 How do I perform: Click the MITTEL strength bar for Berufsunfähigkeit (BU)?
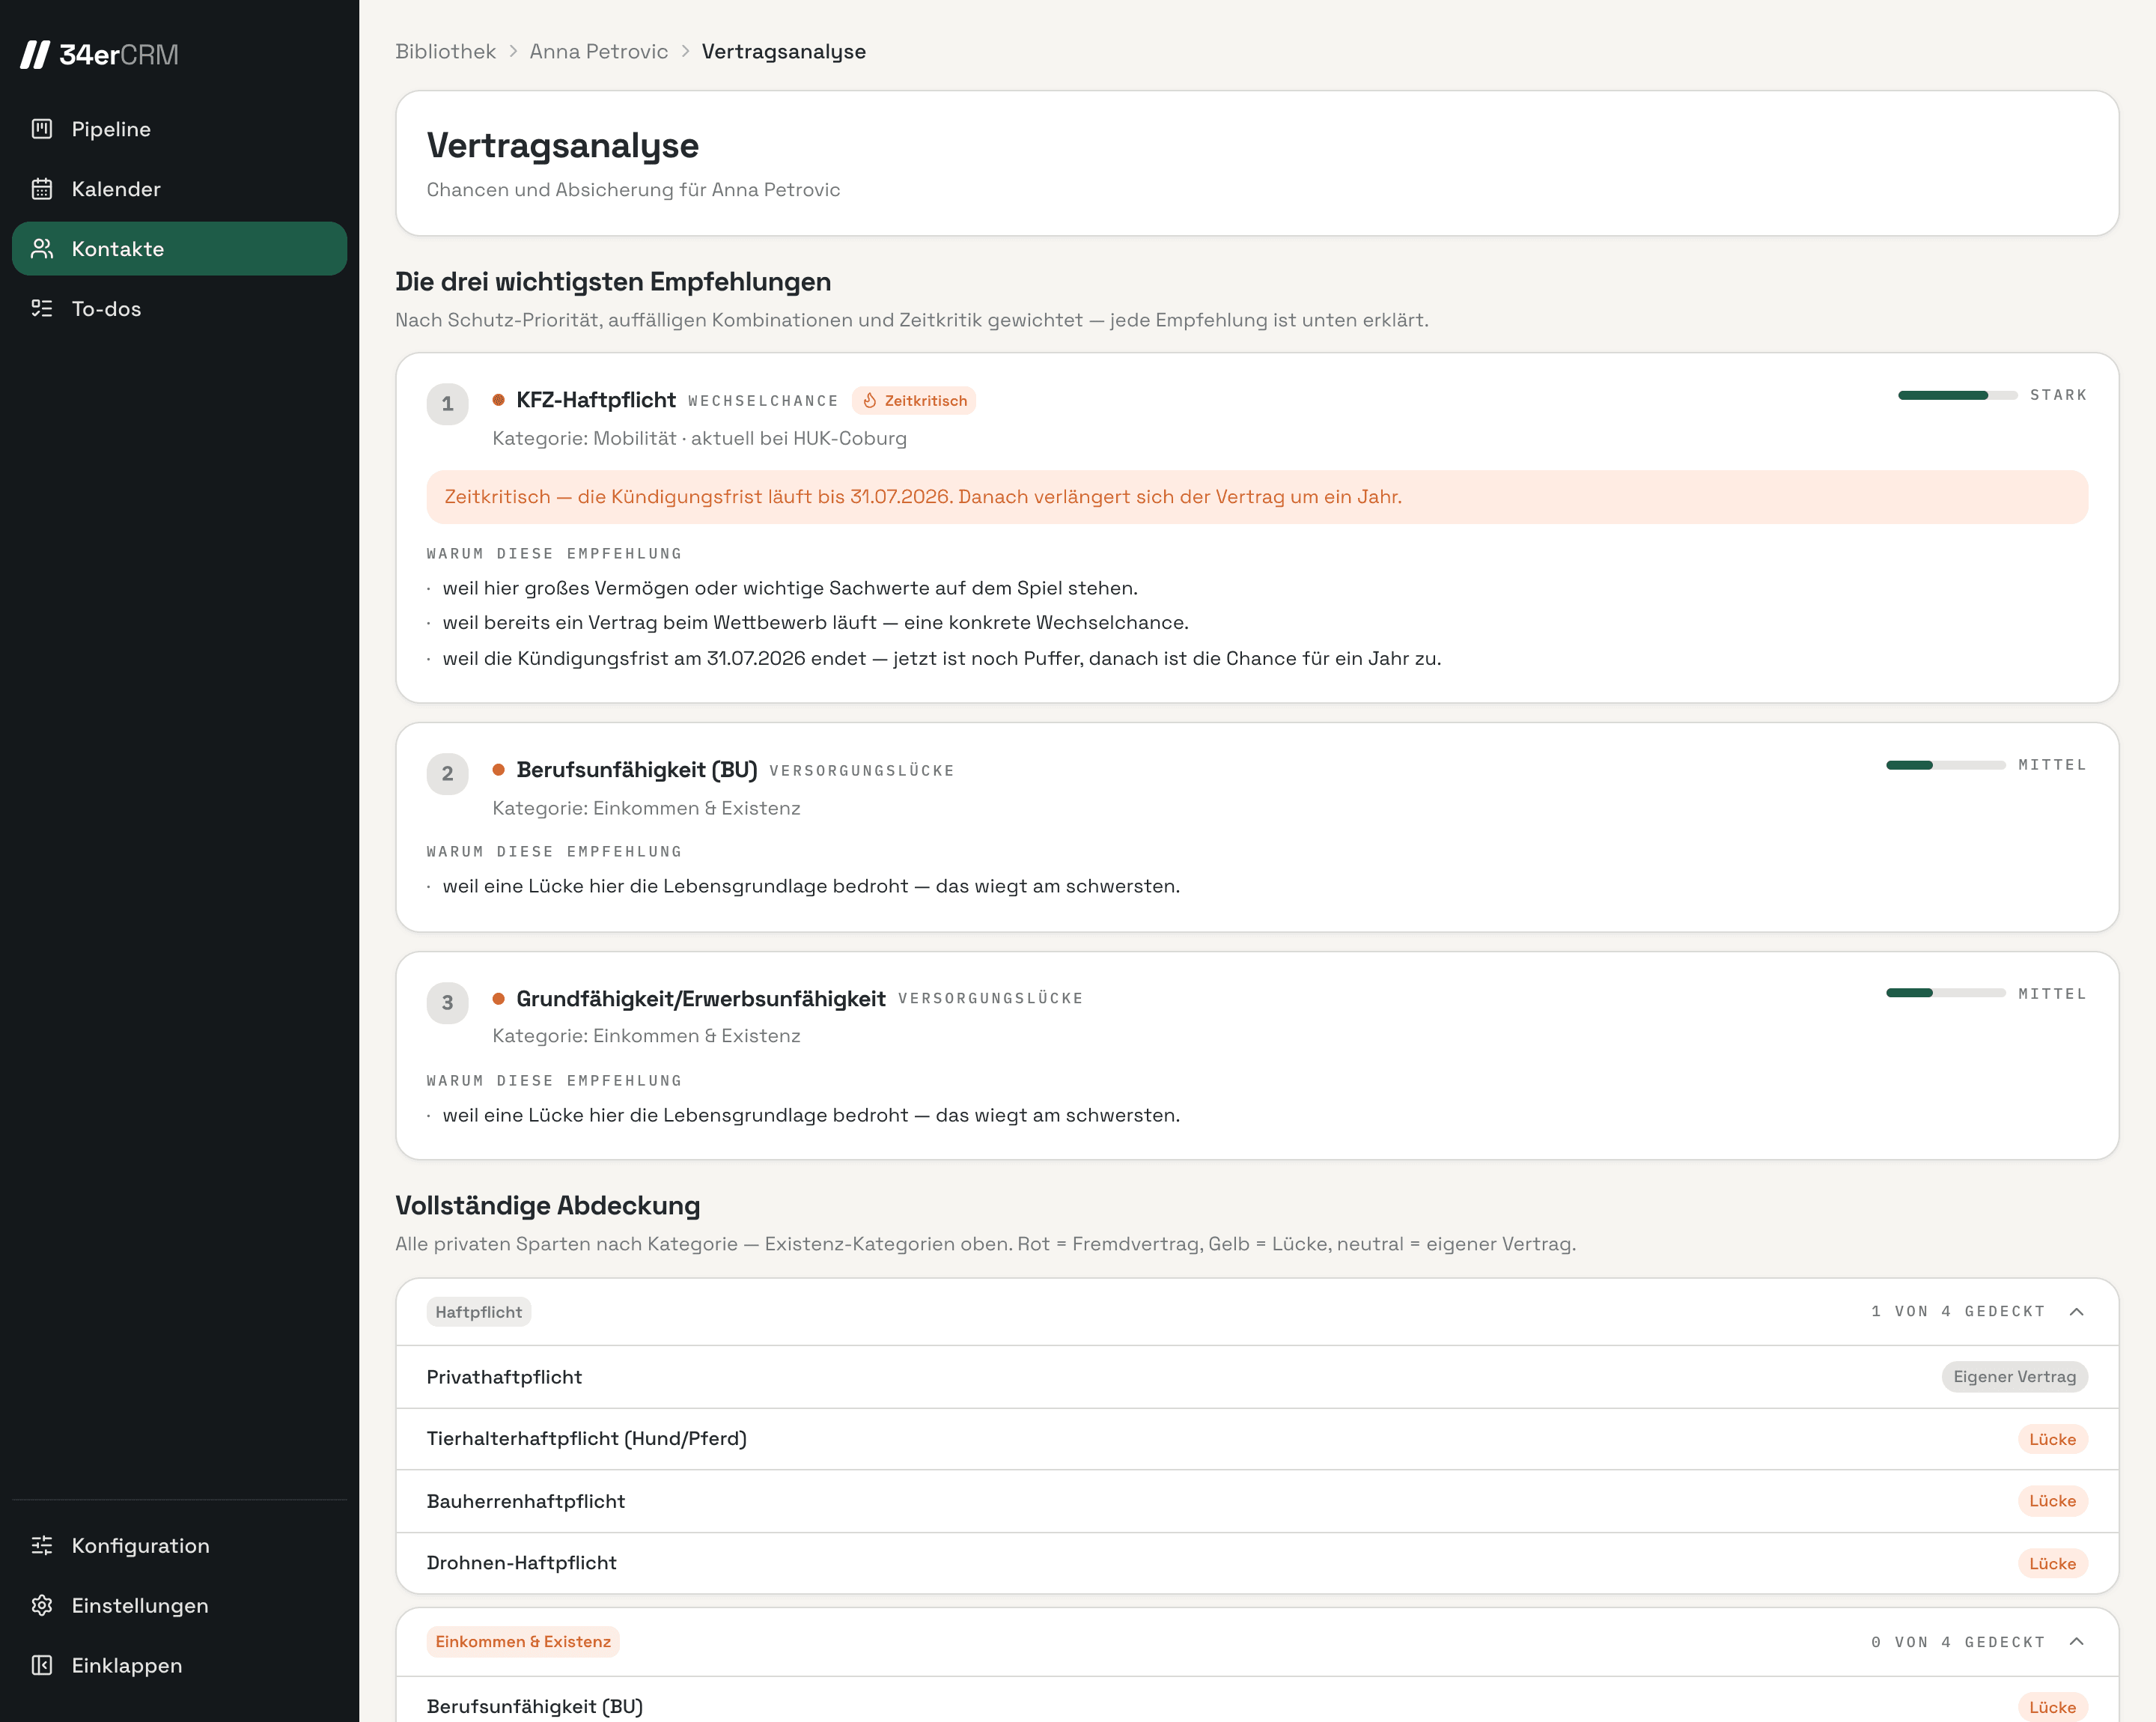pyautogui.click(x=1946, y=765)
